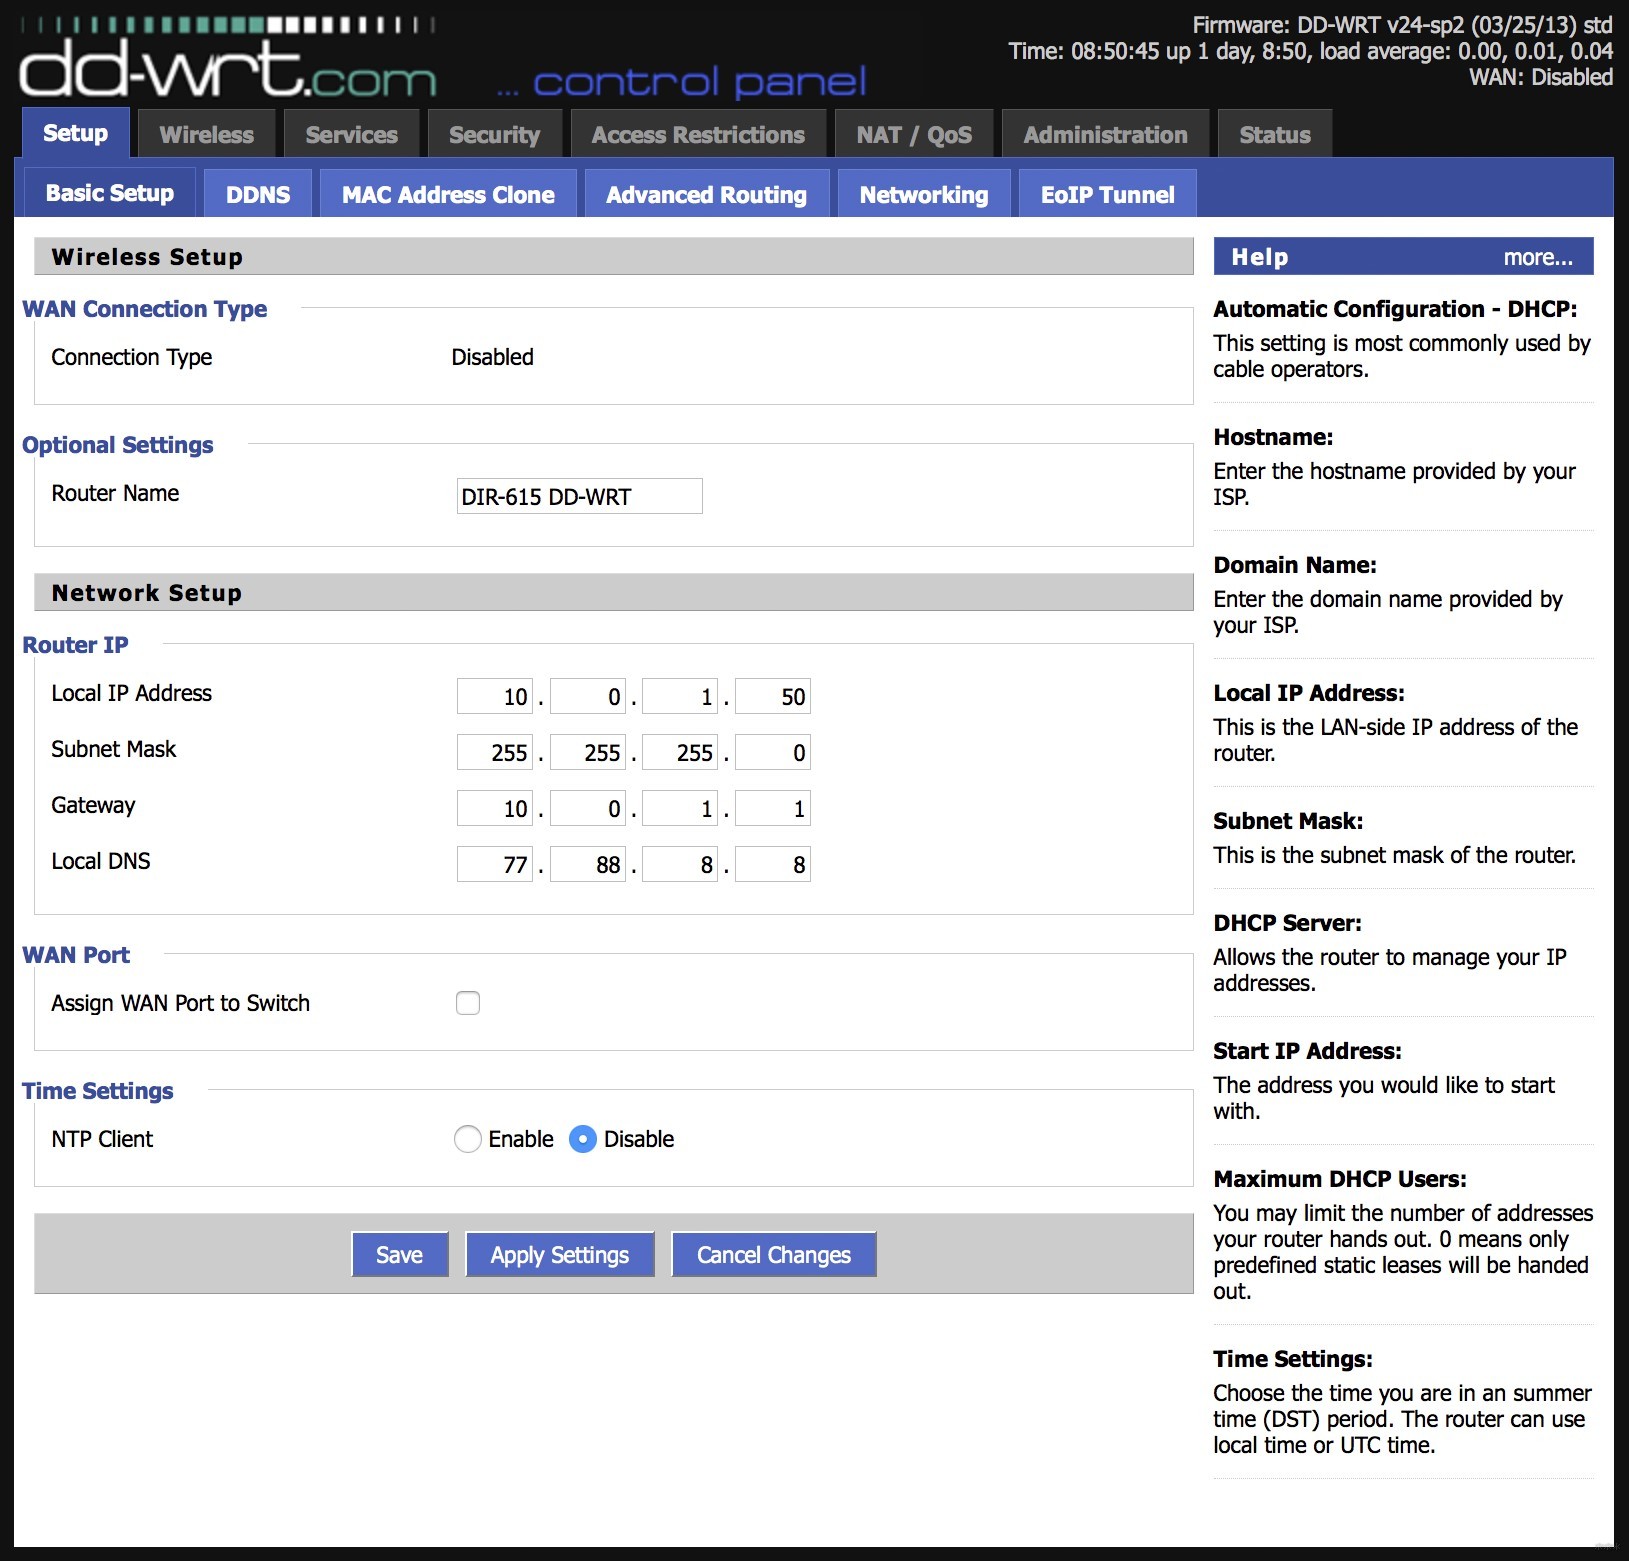This screenshot has height=1561, width=1629.
Task: Click the 'DHCP Server:' help heading
Action: (x=1287, y=923)
